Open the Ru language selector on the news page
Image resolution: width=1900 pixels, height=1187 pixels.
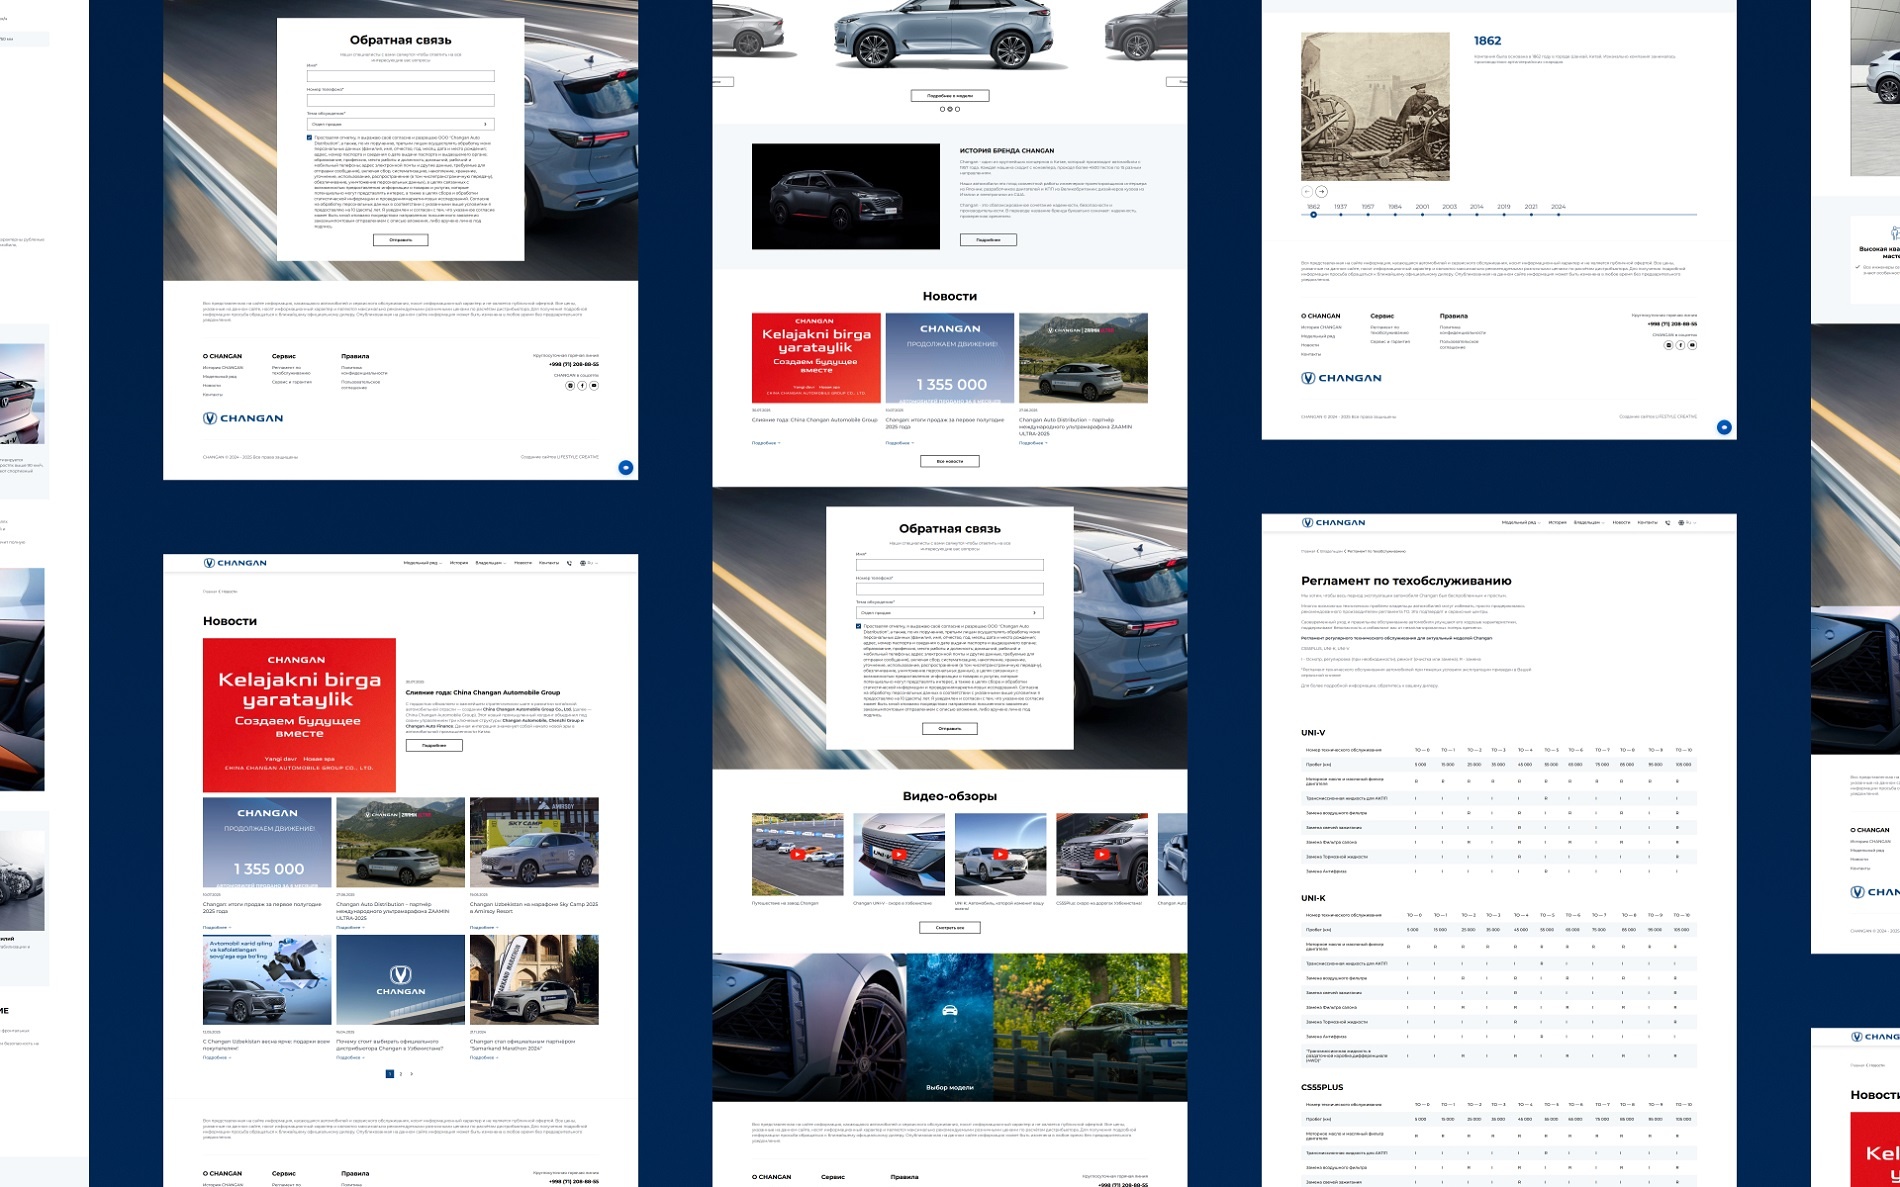[588, 563]
